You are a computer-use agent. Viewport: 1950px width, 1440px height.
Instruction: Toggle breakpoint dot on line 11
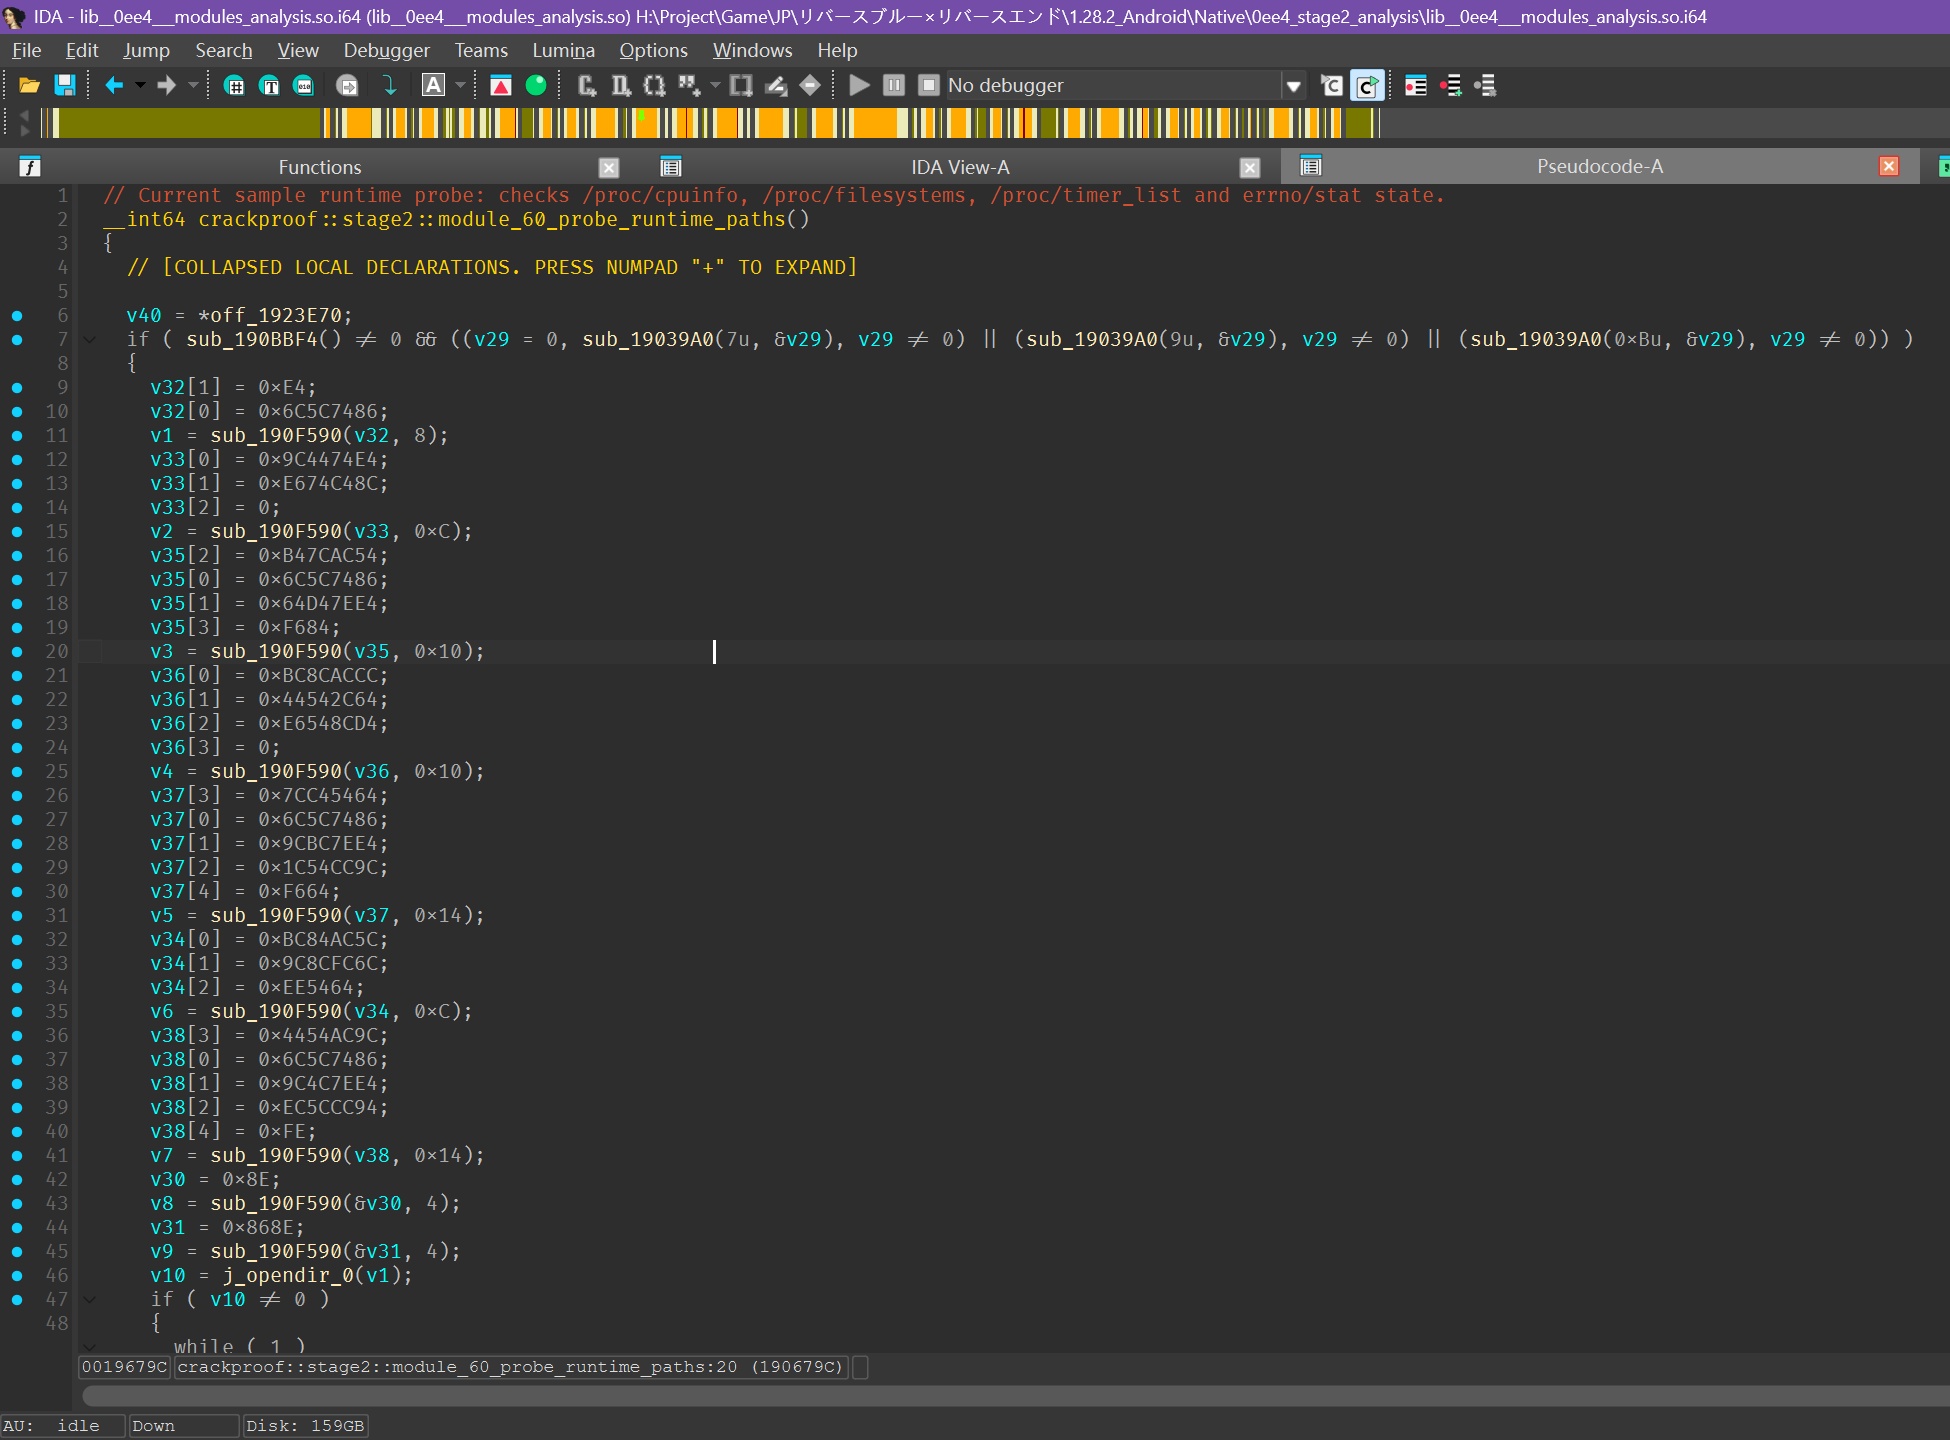17,436
